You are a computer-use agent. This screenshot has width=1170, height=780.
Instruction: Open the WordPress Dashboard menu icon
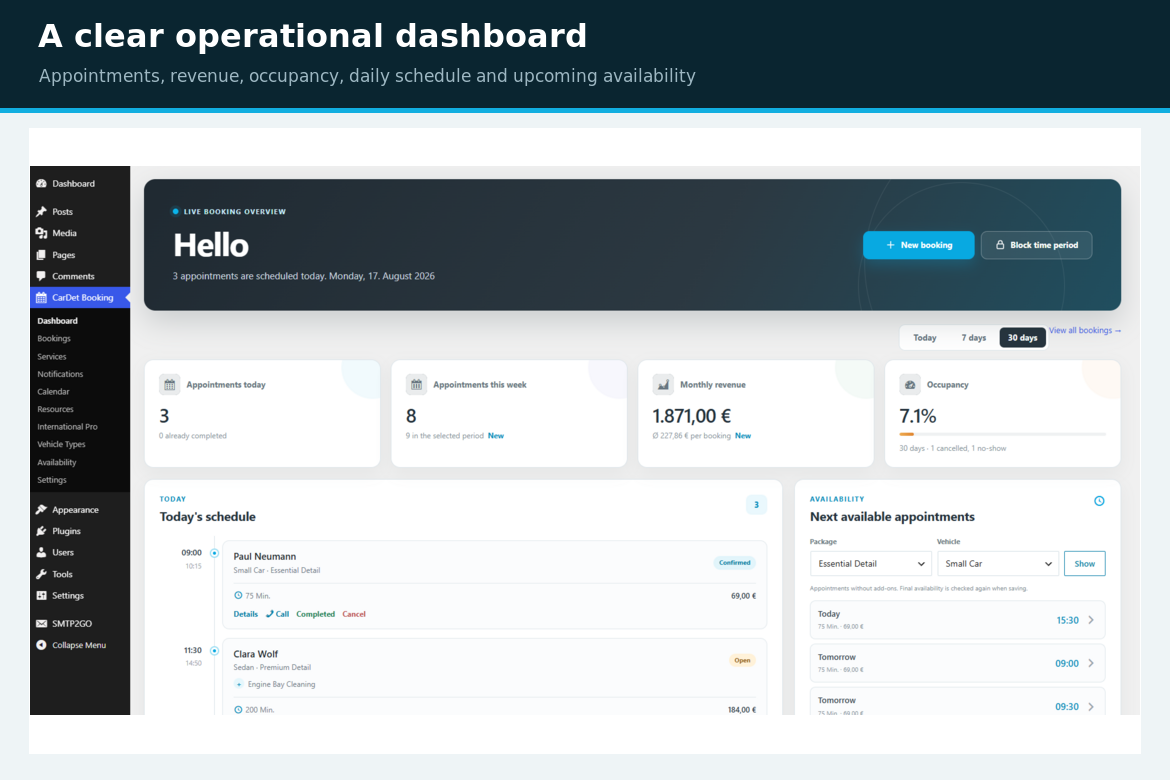[x=41, y=184]
